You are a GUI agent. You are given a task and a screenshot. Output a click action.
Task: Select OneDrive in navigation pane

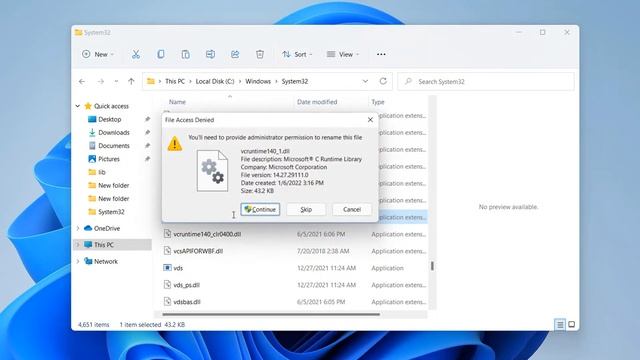click(x=107, y=229)
